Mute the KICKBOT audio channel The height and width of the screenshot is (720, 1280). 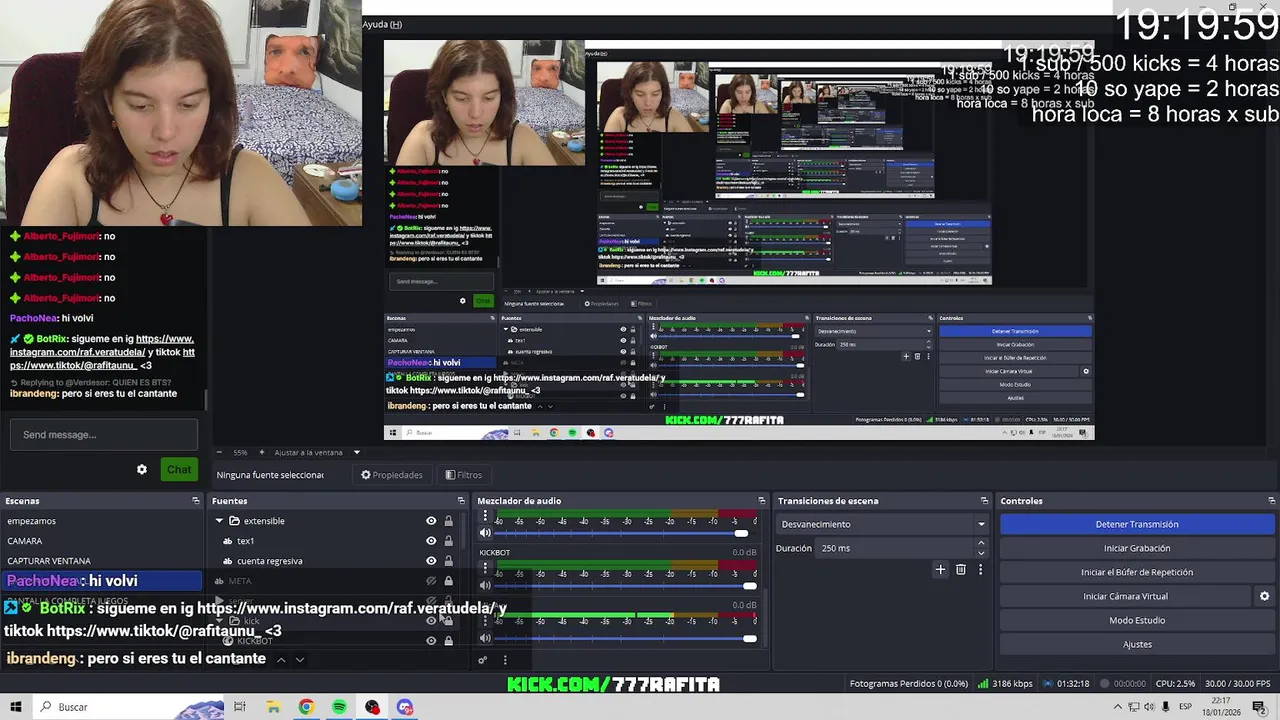485,585
